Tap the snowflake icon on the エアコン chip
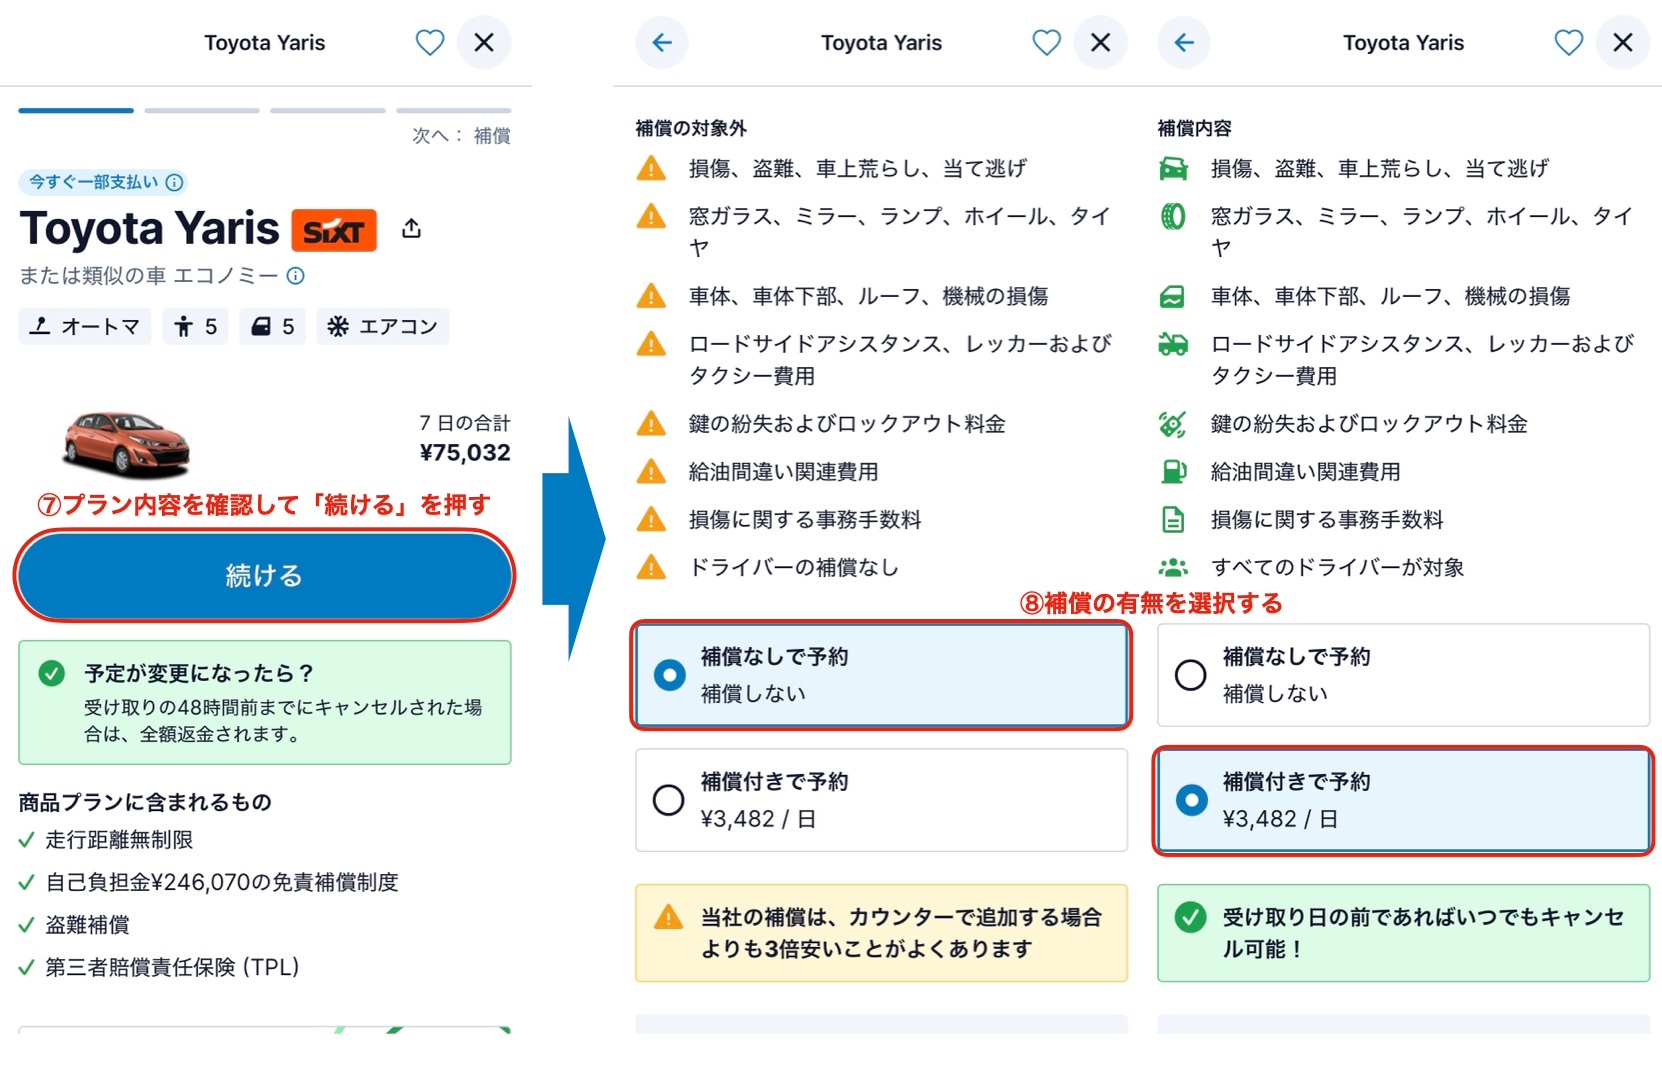1662x1079 pixels. pos(338,326)
